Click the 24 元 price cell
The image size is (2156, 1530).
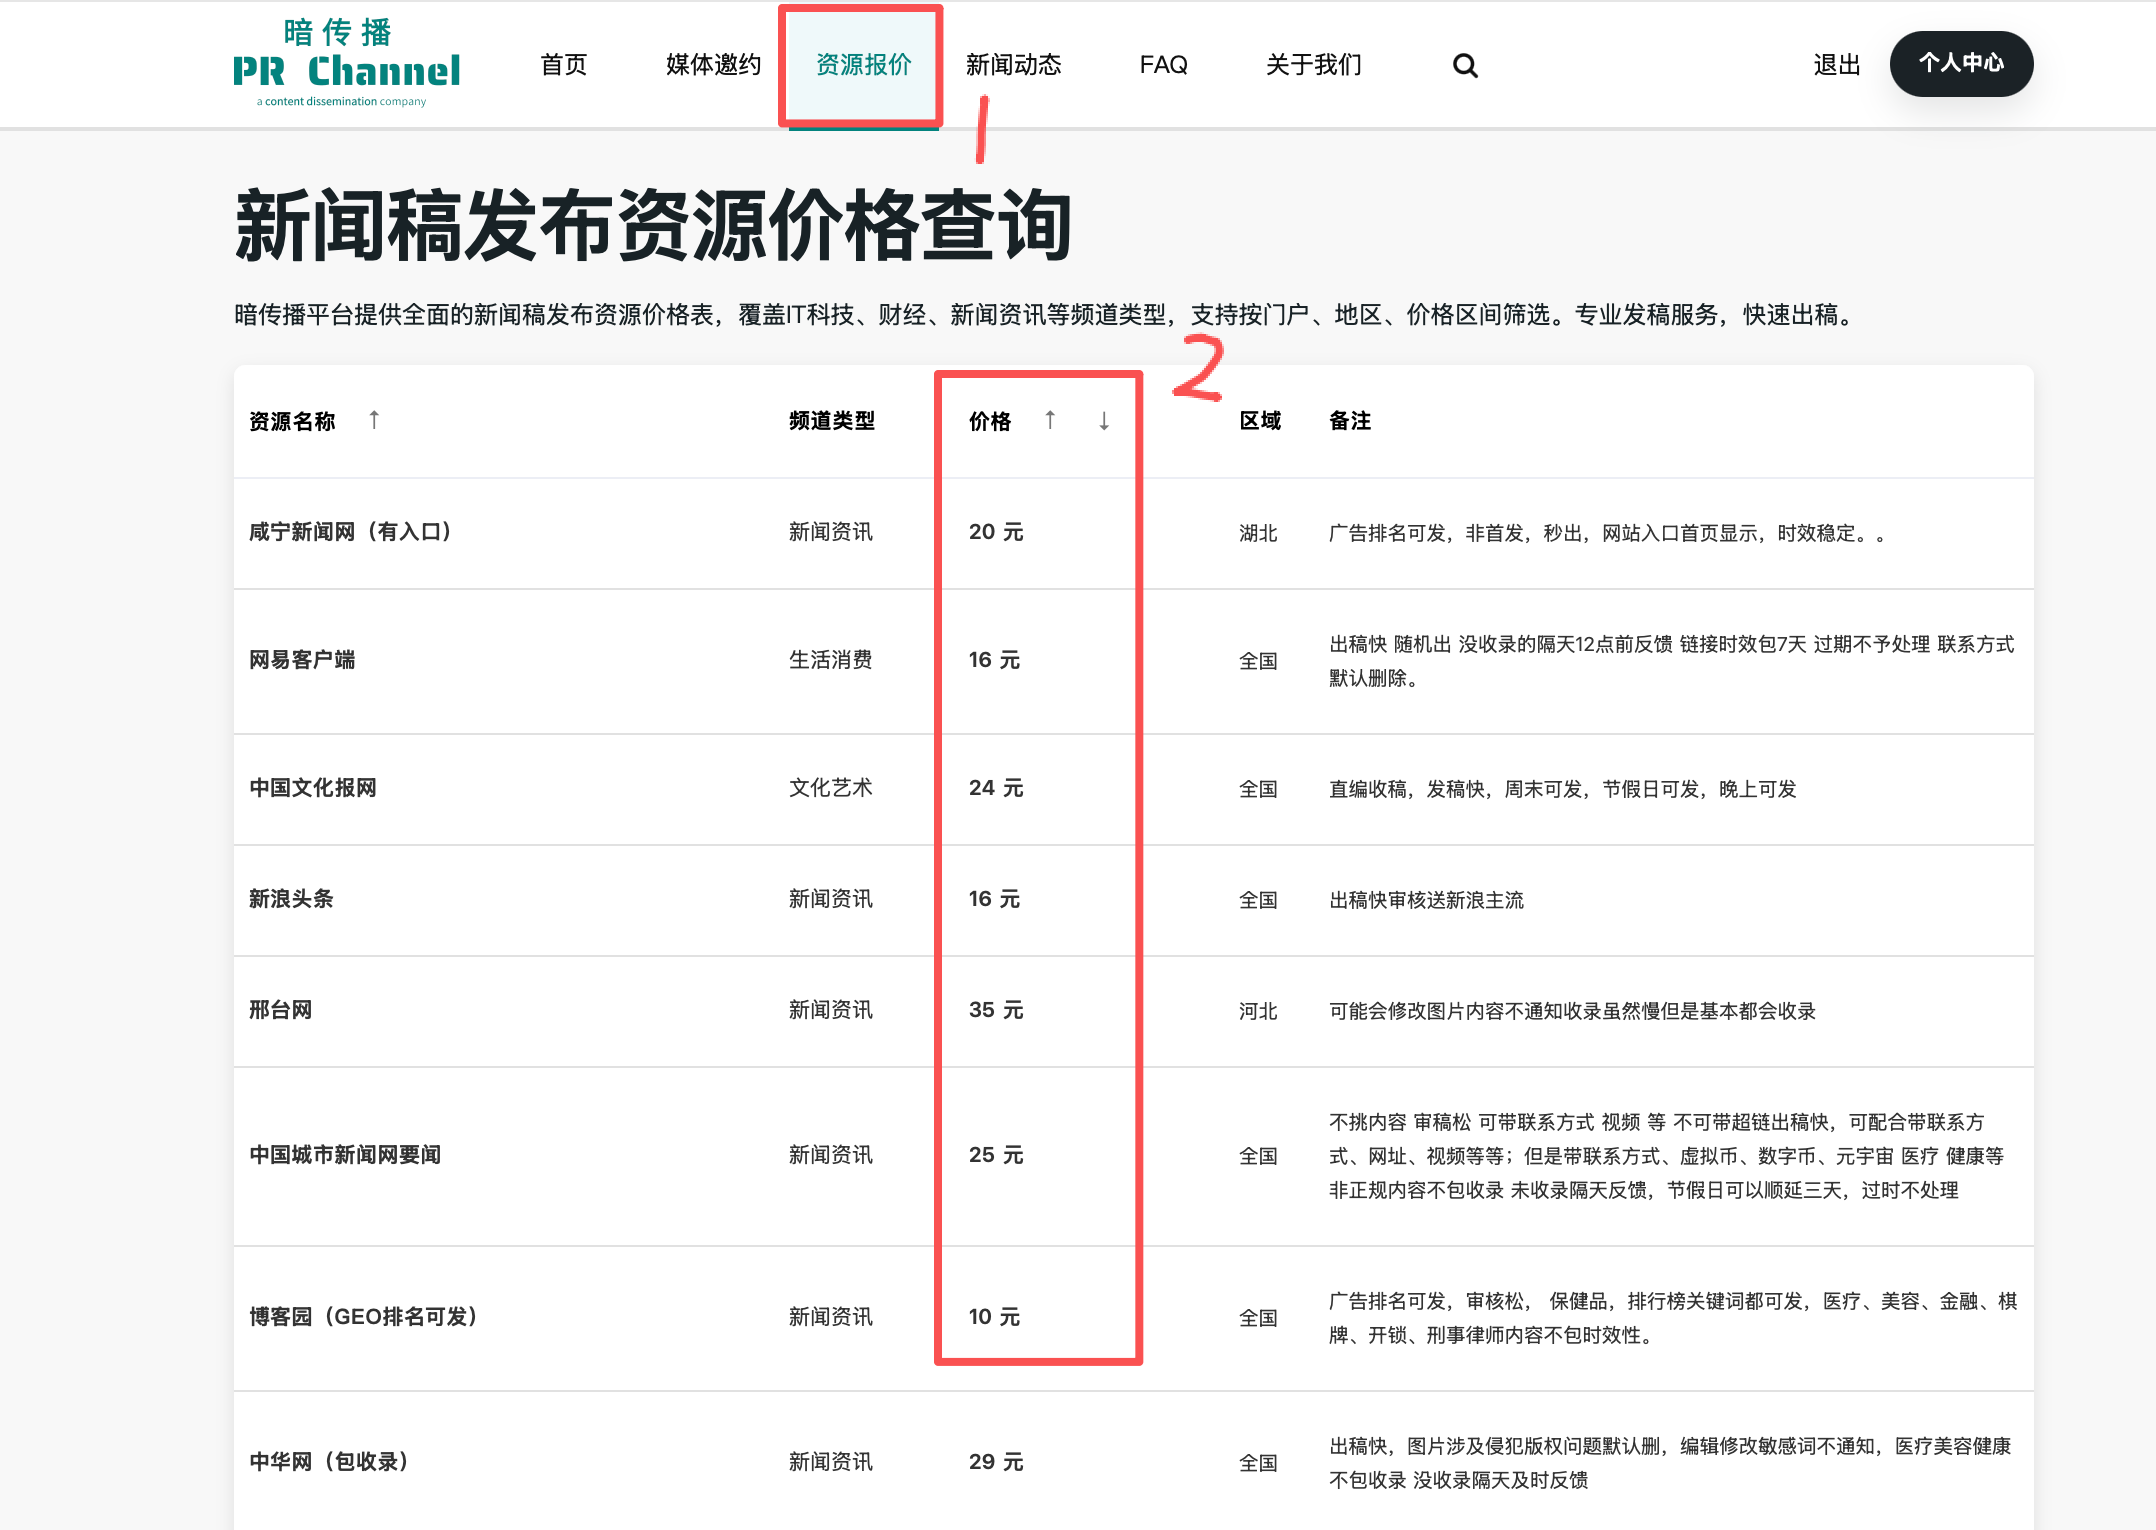[x=996, y=788]
